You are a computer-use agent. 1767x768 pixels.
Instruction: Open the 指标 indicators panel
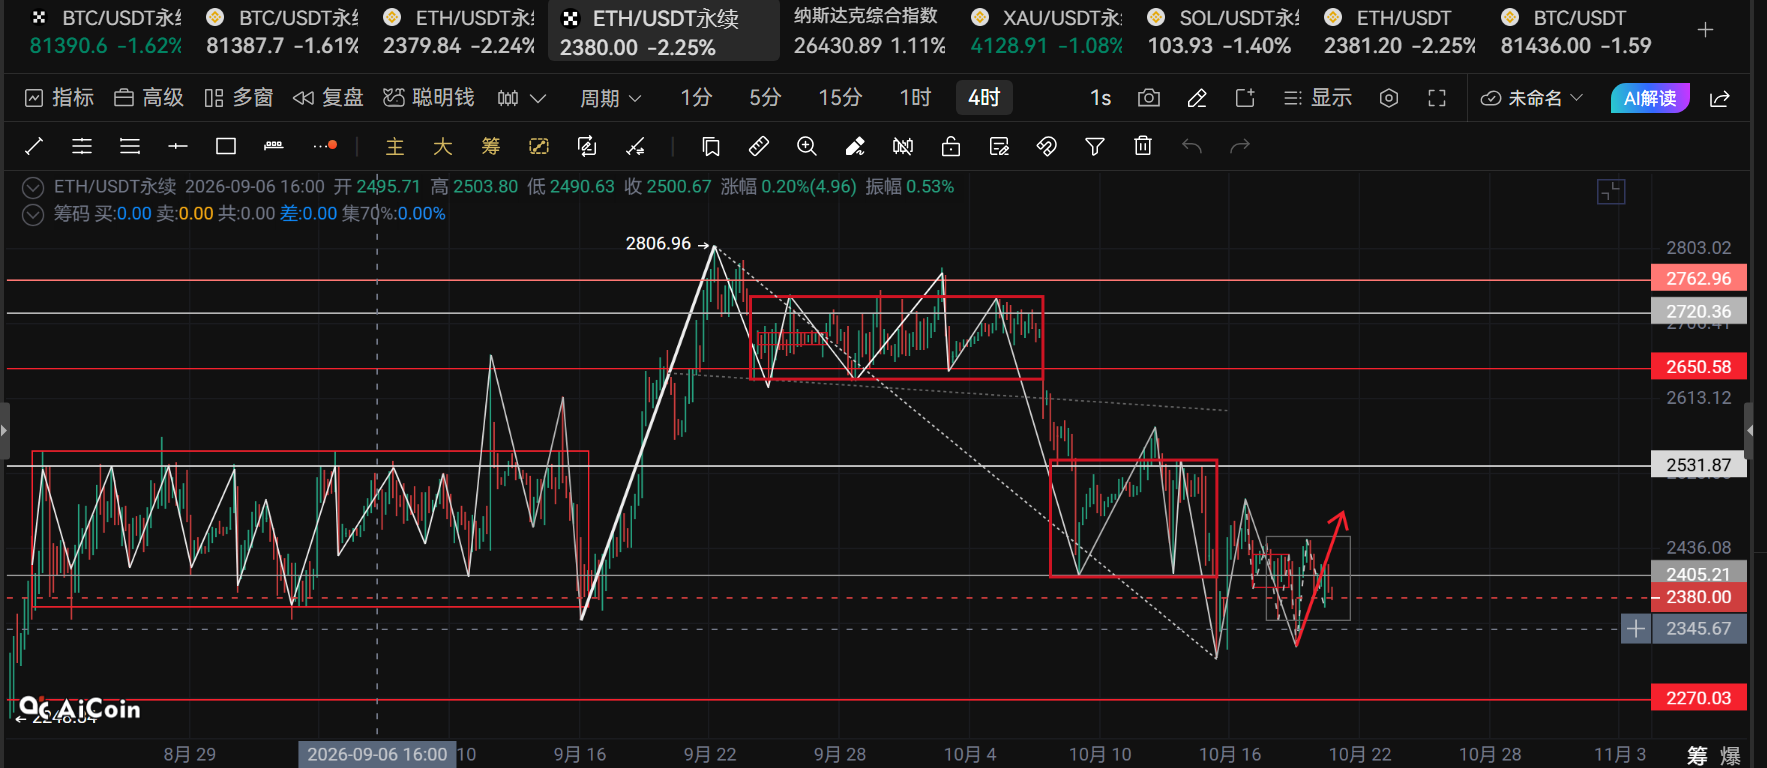60,98
